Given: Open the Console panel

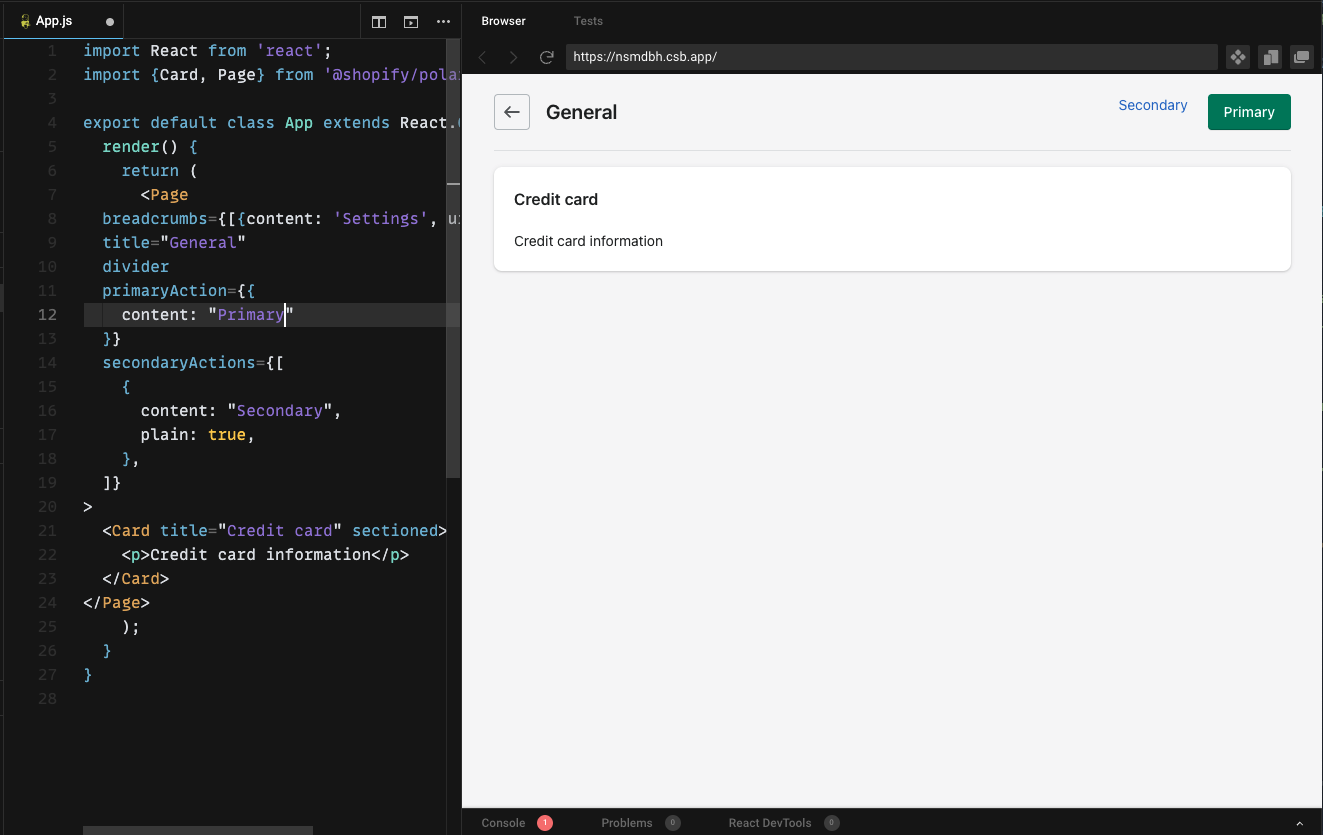Looking at the screenshot, I should 503,823.
